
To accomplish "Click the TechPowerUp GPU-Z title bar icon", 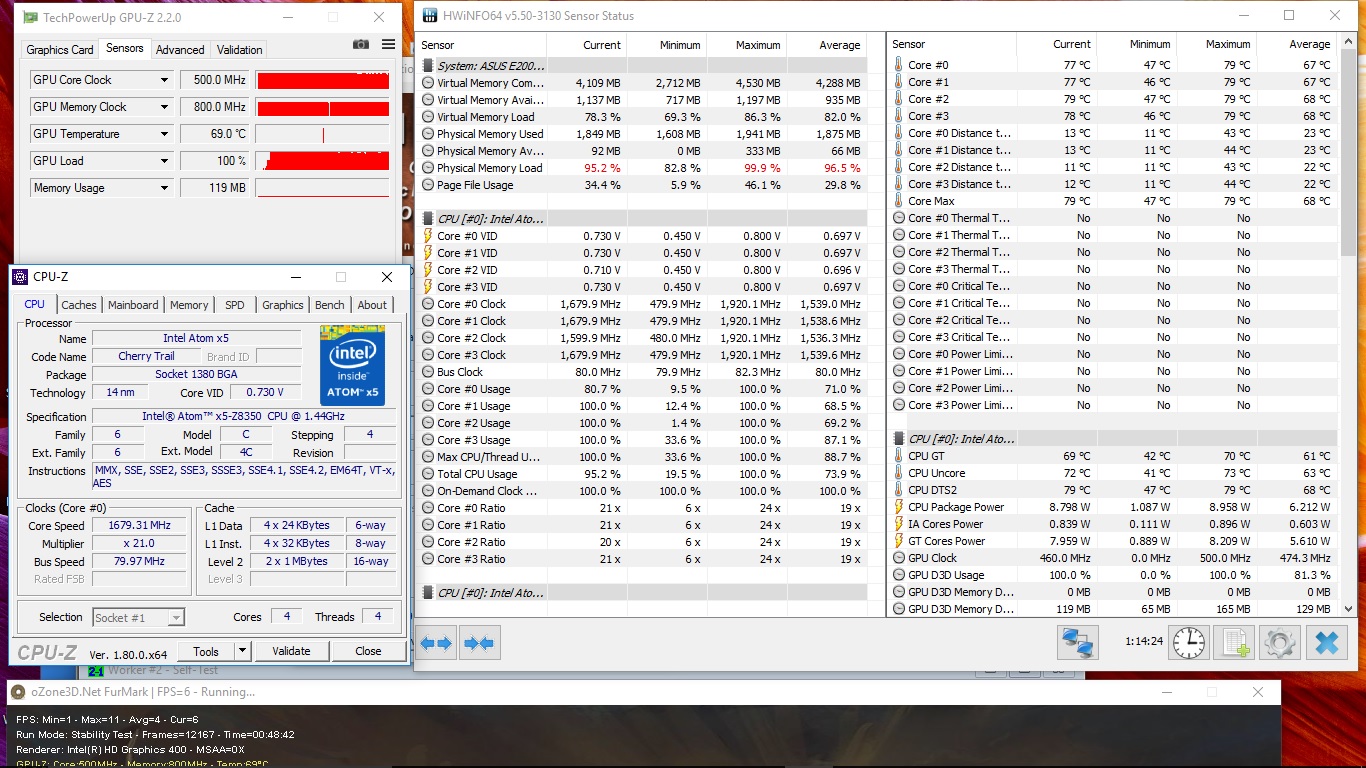I will pyautogui.click(x=31, y=18).
